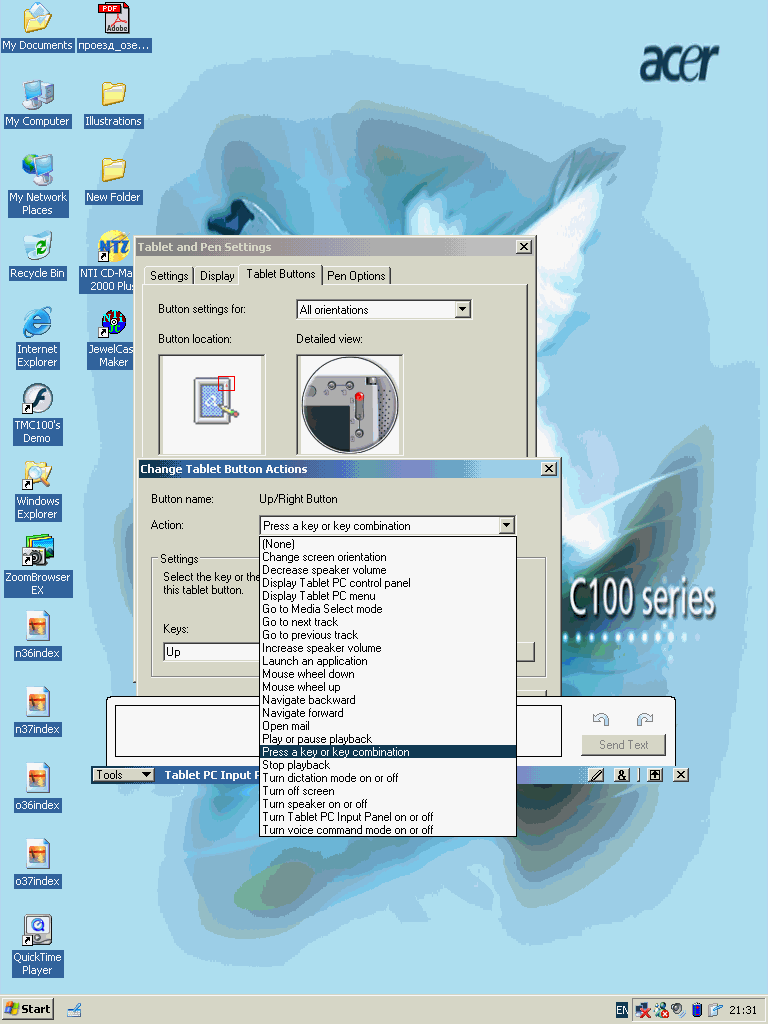
Task: Click the disconnected network tray icon
Action: coord(643,1010)
